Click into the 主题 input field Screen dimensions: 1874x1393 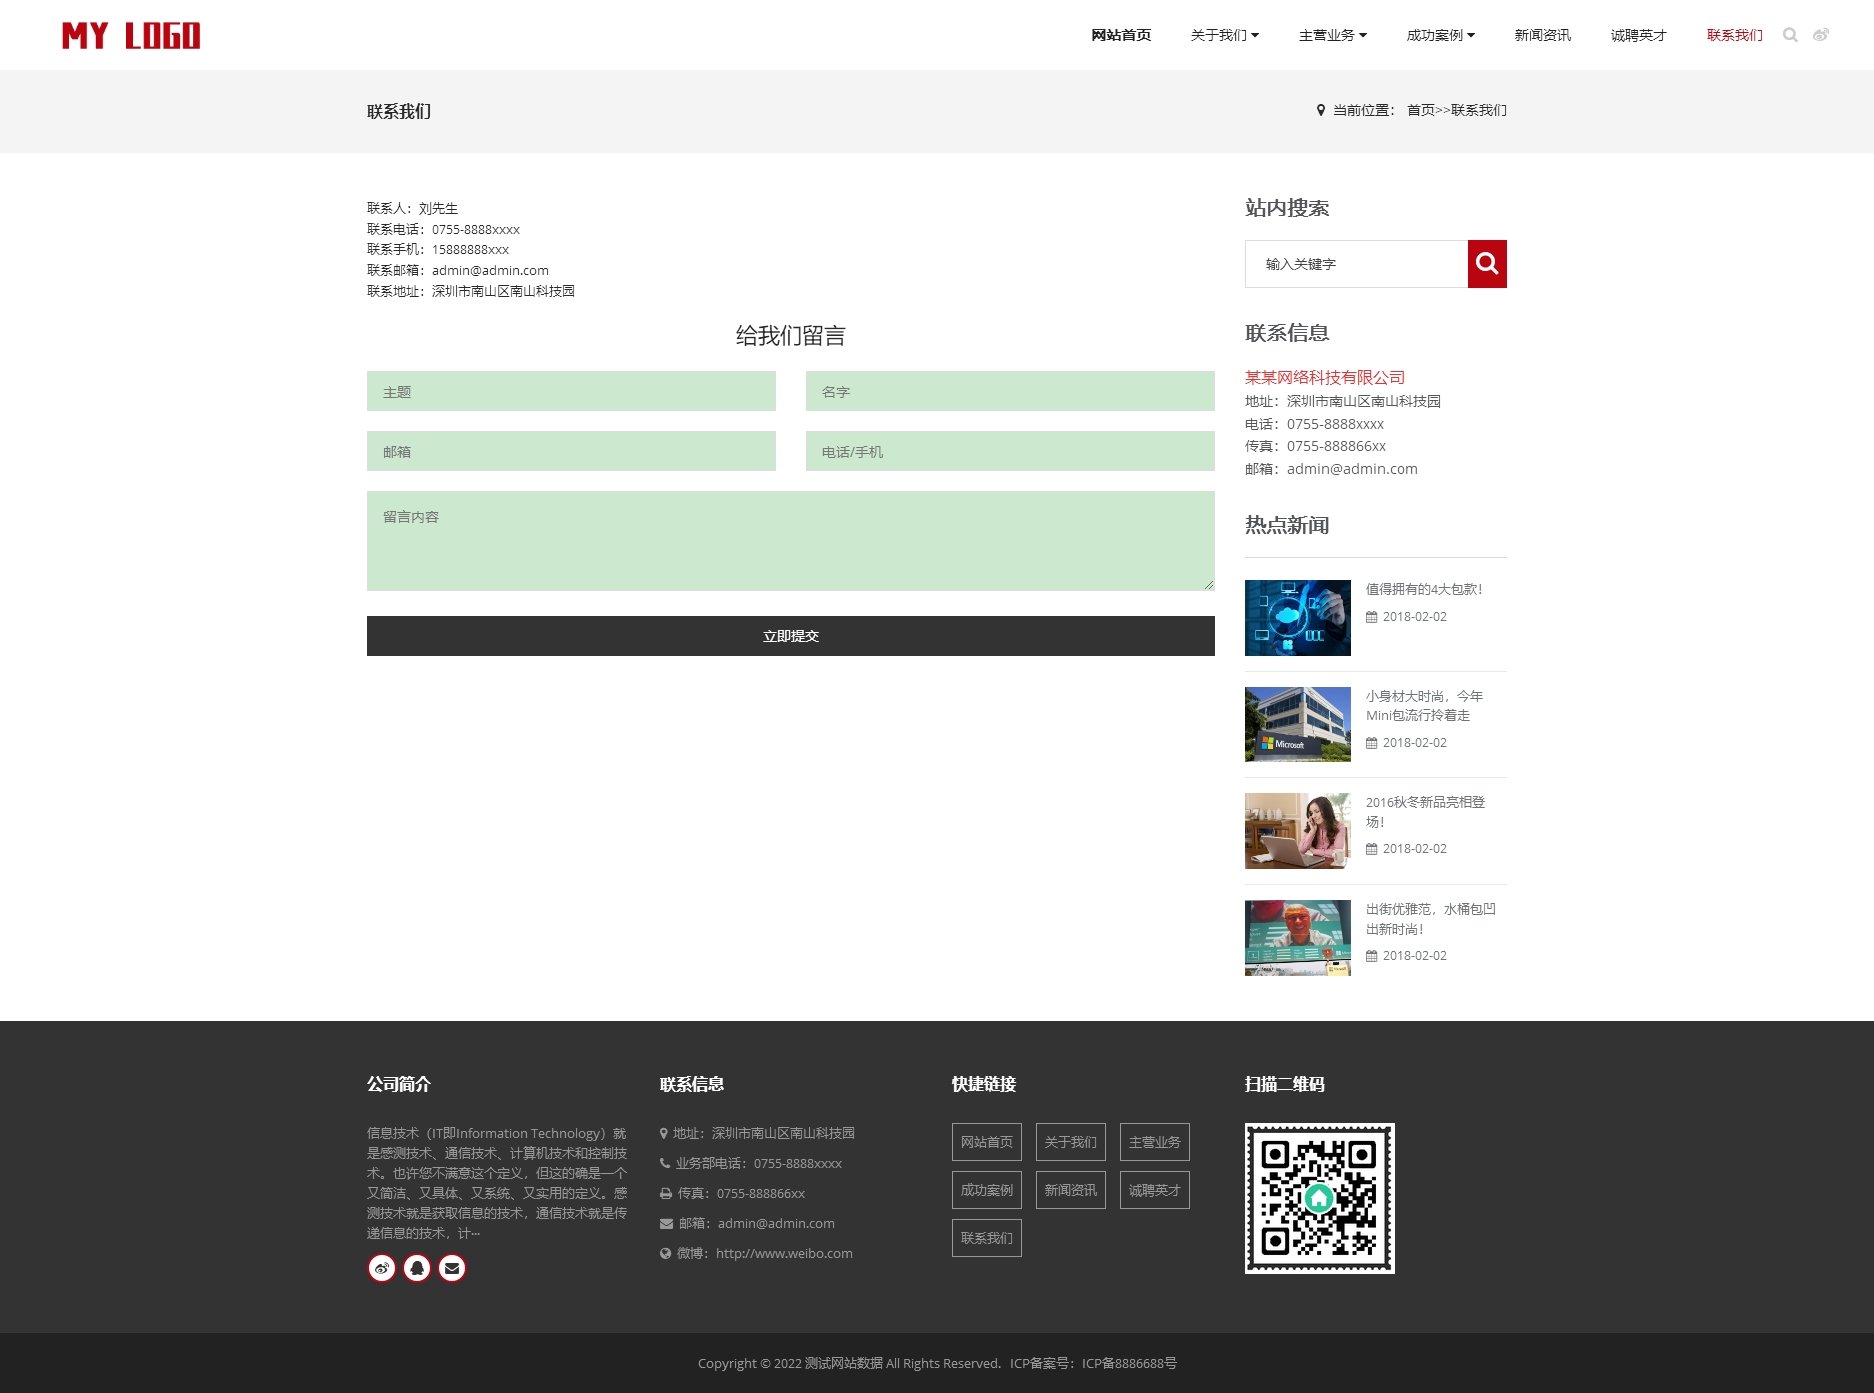[571, 391]
